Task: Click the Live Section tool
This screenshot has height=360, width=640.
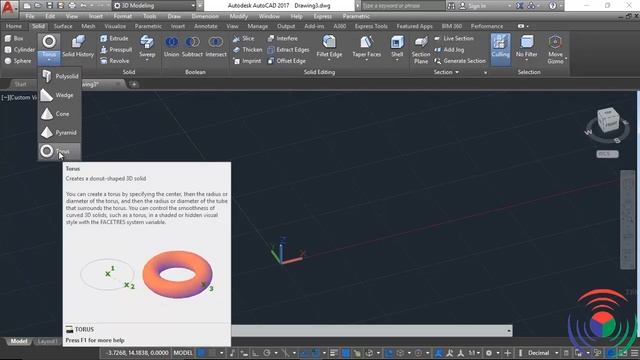Action: [x=454, y=38]
